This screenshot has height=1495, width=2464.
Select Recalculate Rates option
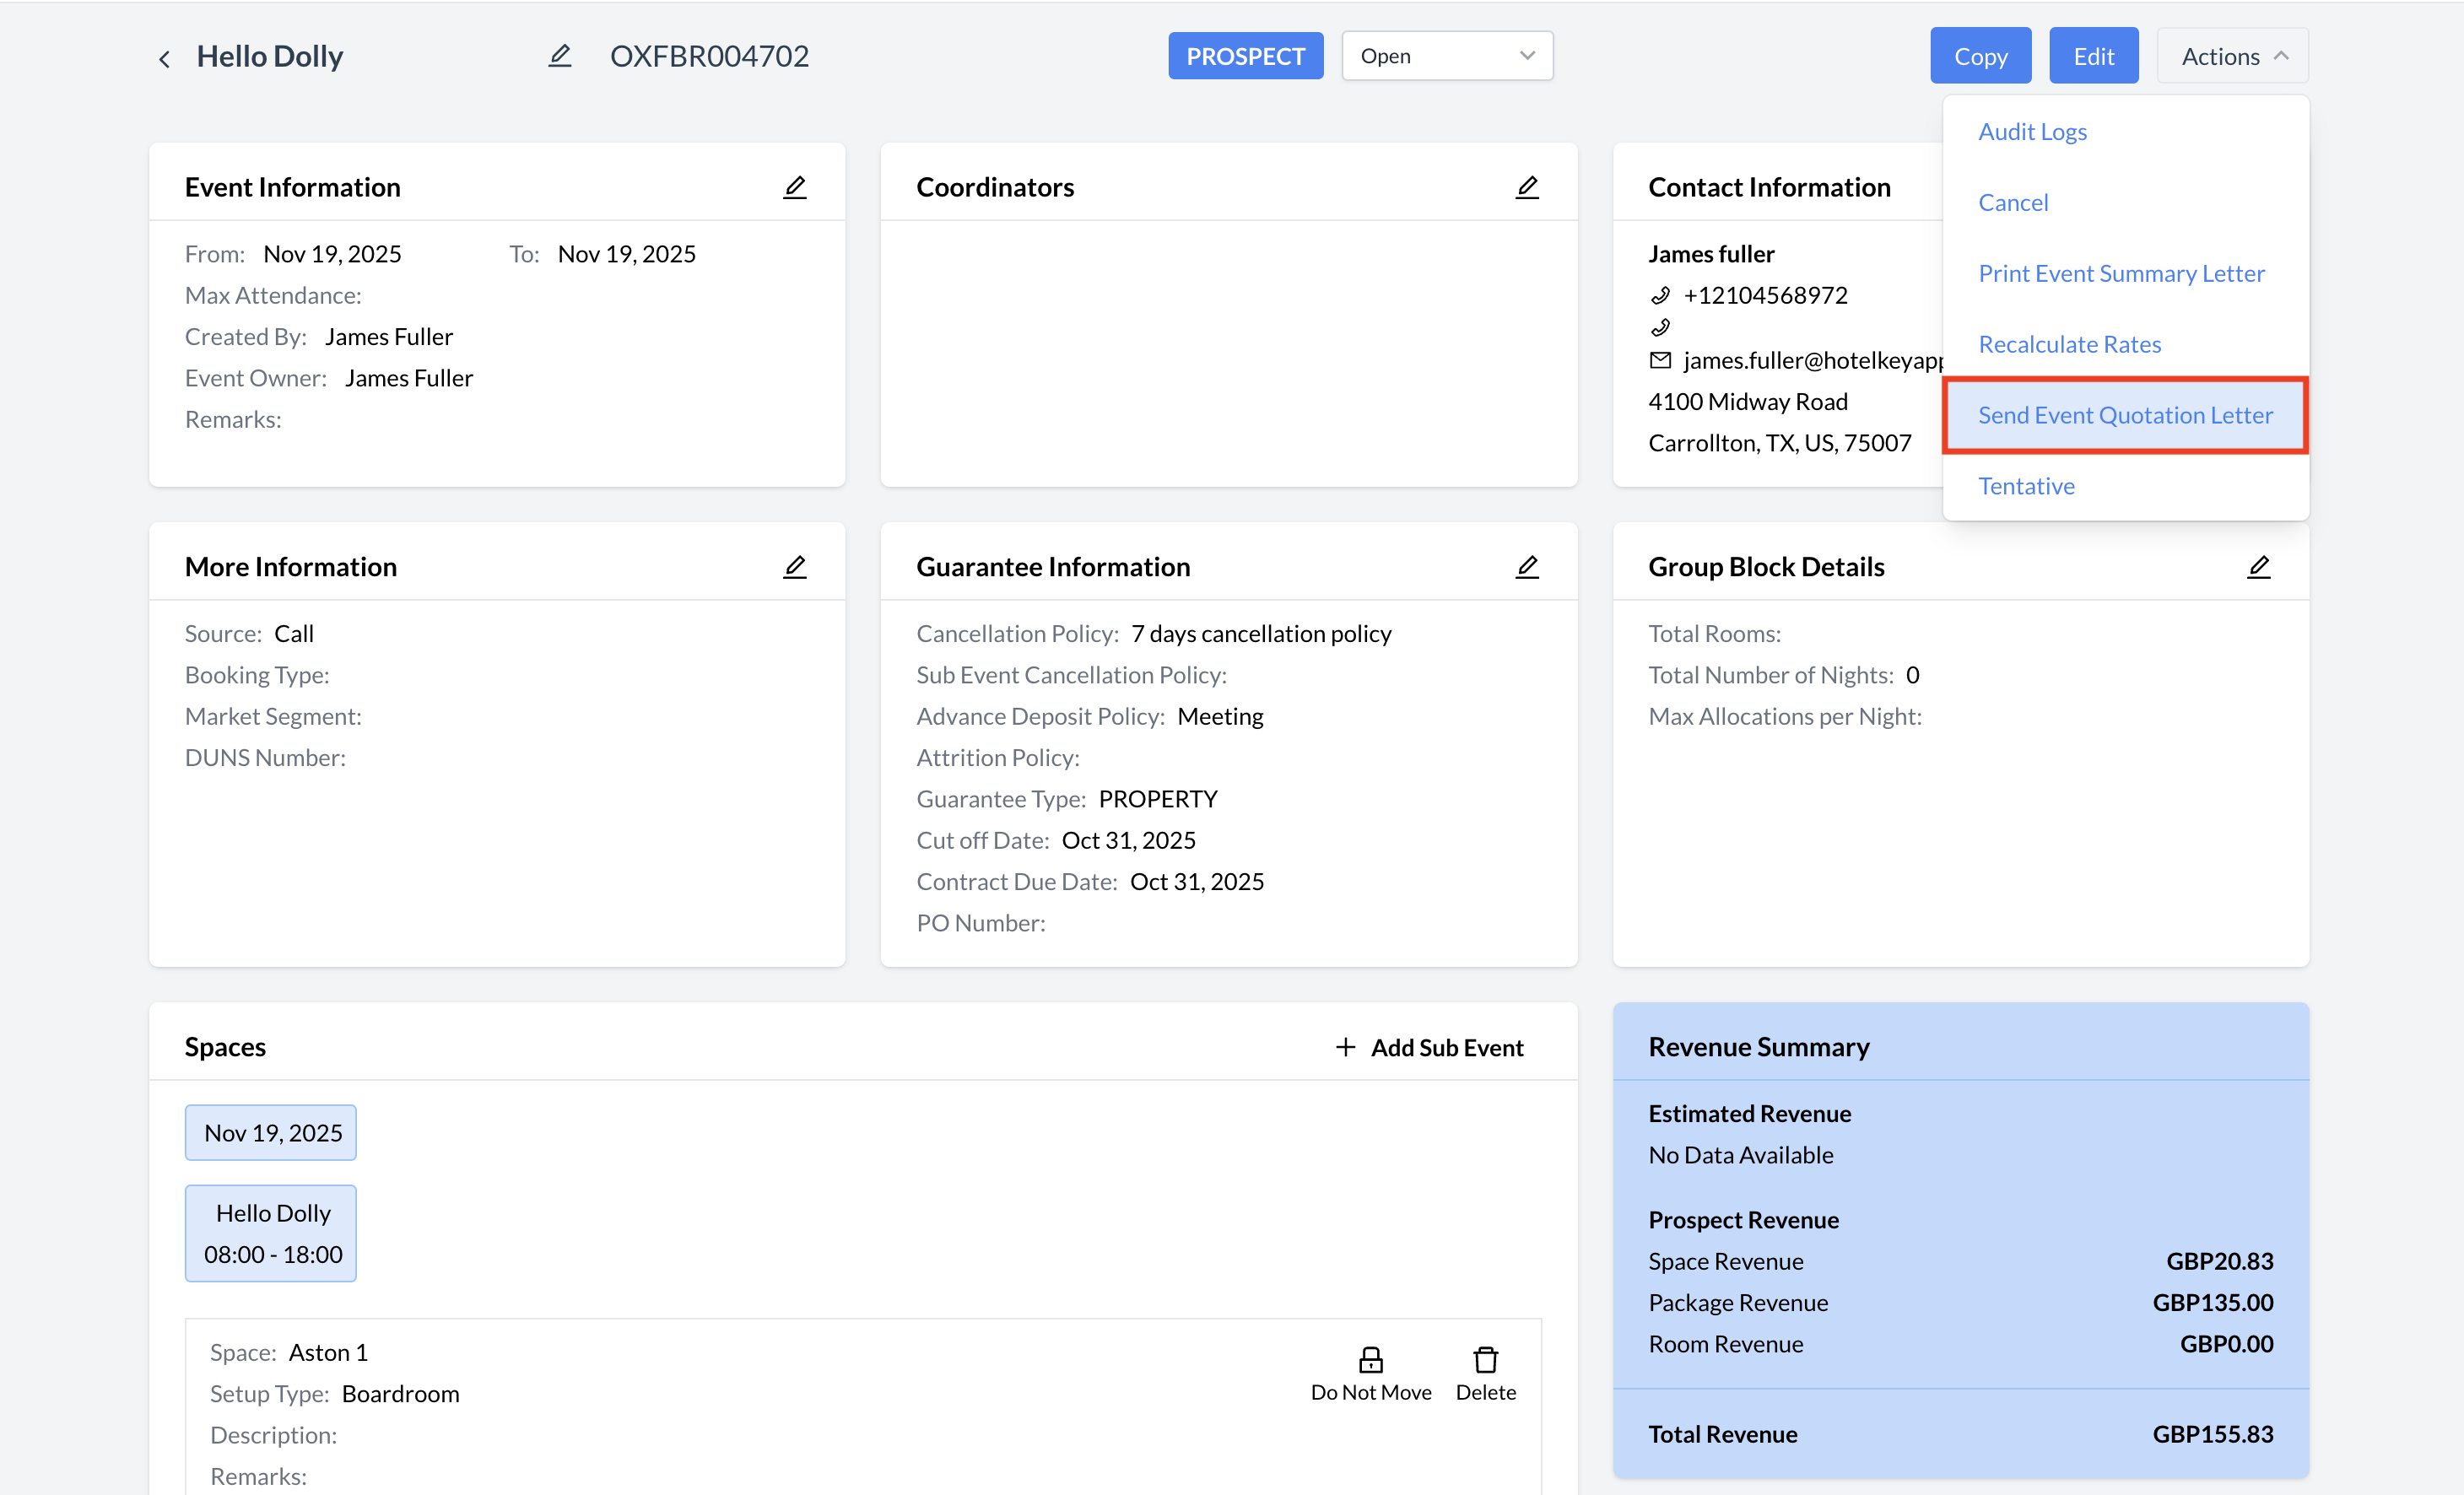tap(2069, 344)
